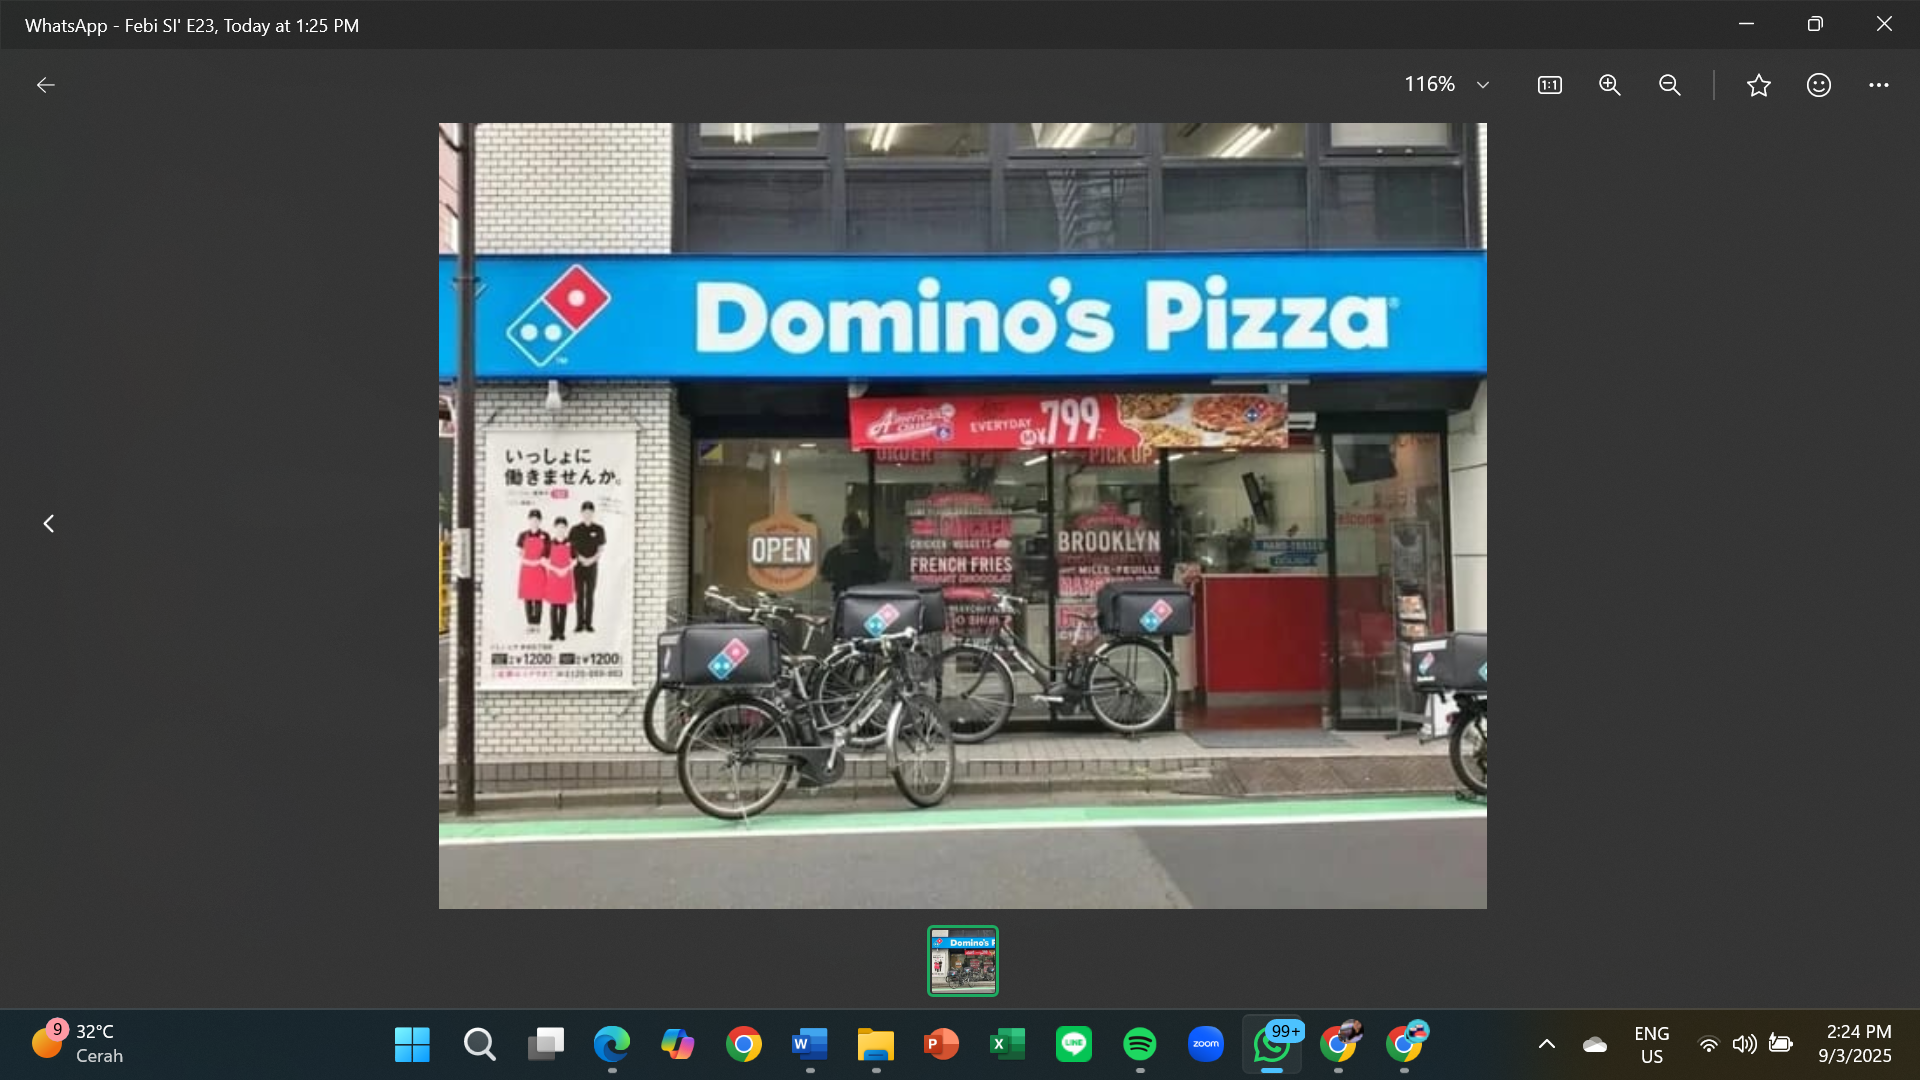The height and width of the screenshot is (1080, 1920).
Task: Close the image viewer window
Action: pos(1884,24)
